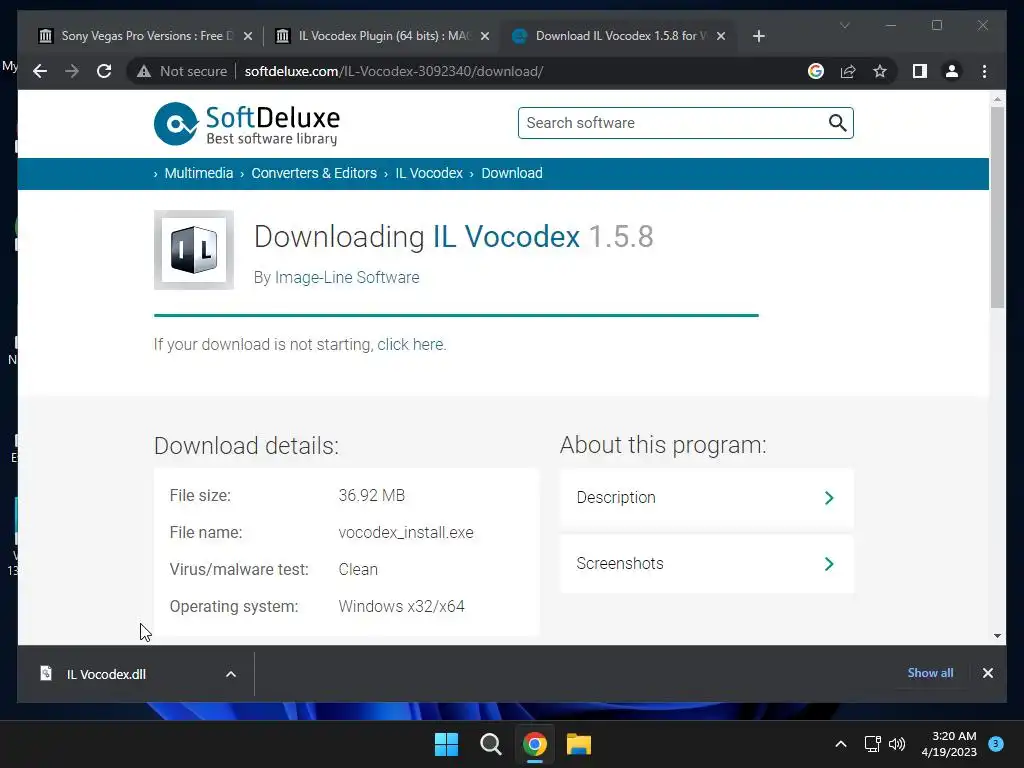1024x768 pixels.
Task: Go back to the previous page
Action: pyautogui.click(x=40, y=71)
